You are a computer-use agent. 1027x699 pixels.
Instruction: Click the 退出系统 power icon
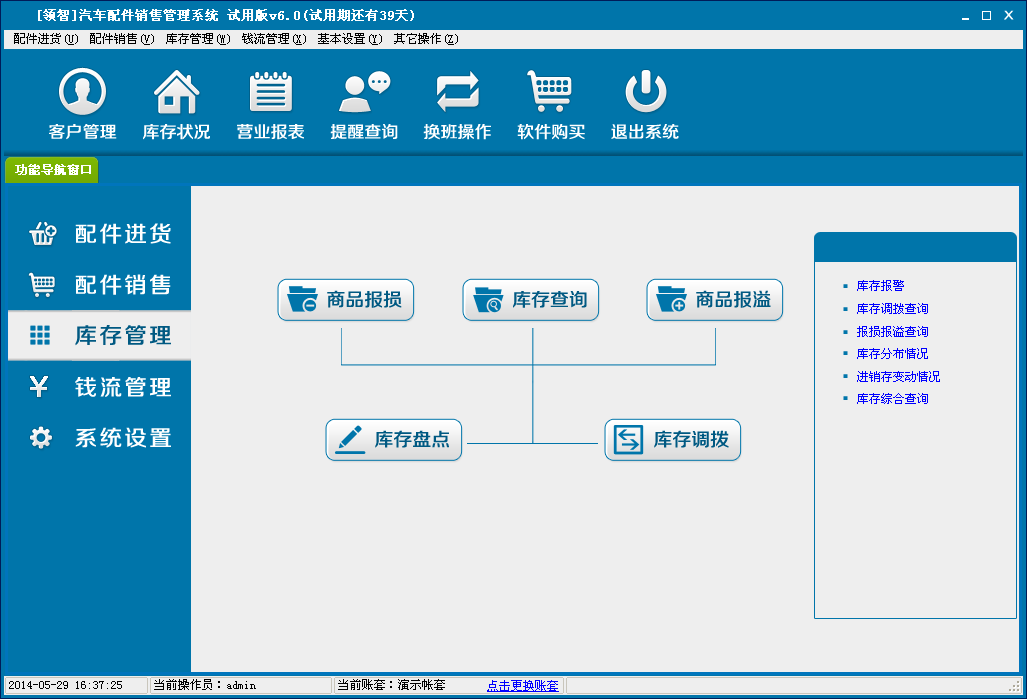pos(645,94)
